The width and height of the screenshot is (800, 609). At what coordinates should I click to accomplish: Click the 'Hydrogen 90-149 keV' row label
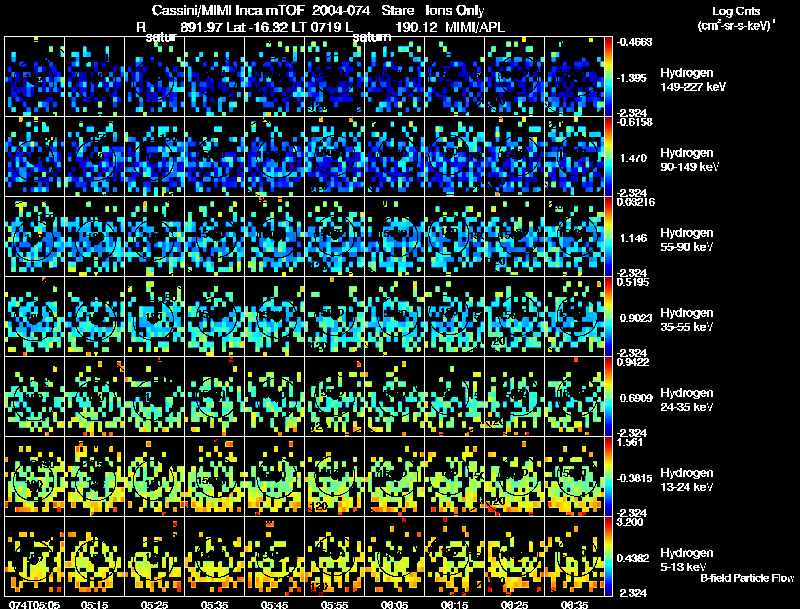click(689, 160)
